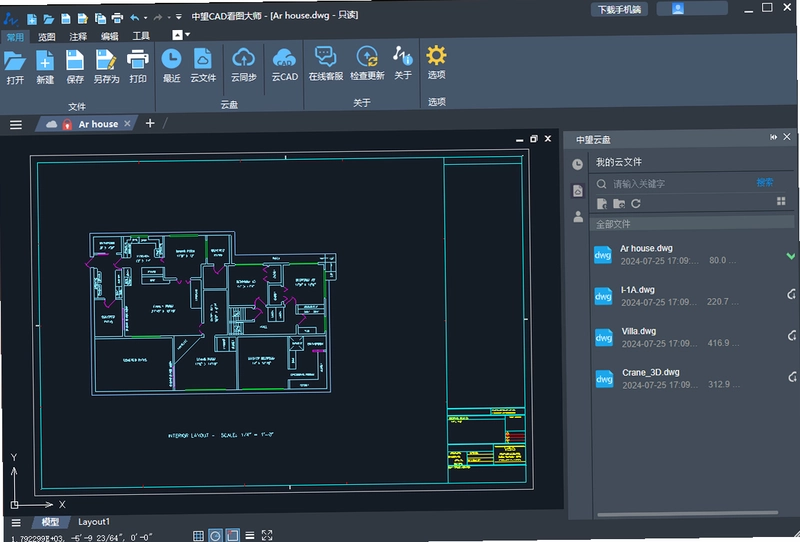Select the 常用 ribbon tab
This screenshot has width=800, height=542.
click(x=15, y=37)
